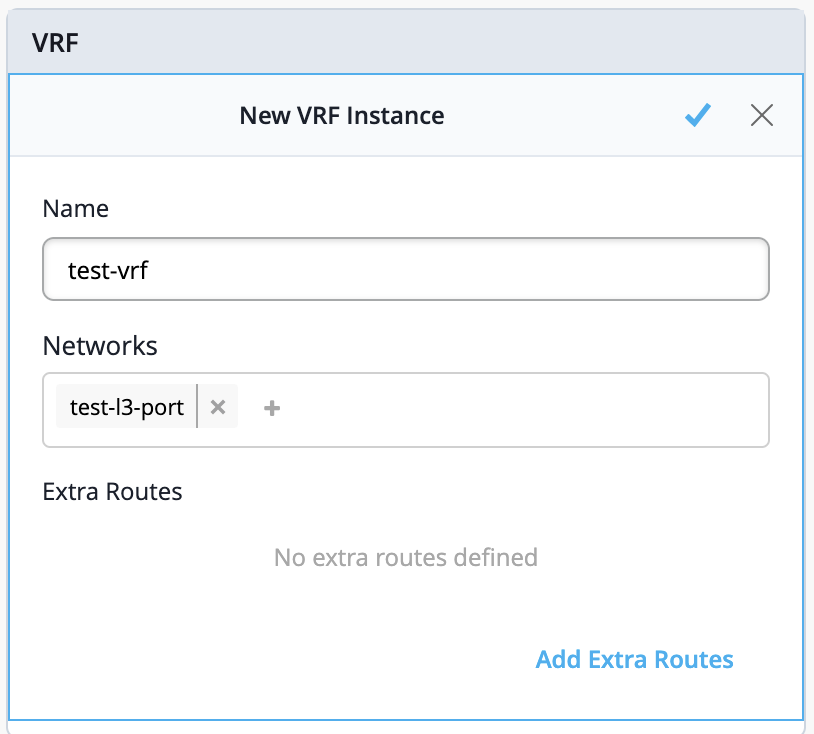Click blank header area left of the title
Viewport: 814px width, 734px height.
[x=120, y=116]
